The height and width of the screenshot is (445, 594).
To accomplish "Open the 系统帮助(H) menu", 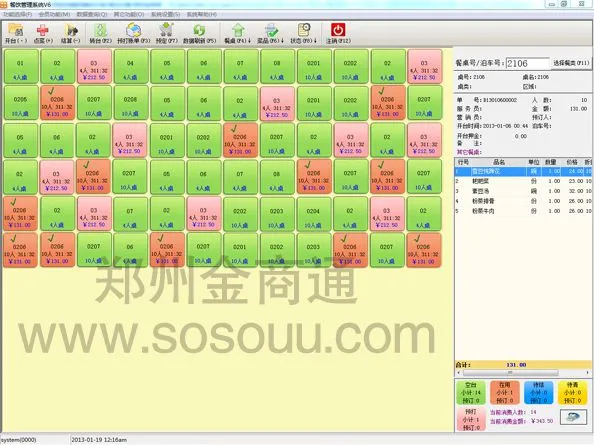I will click(x=202, y=14).
